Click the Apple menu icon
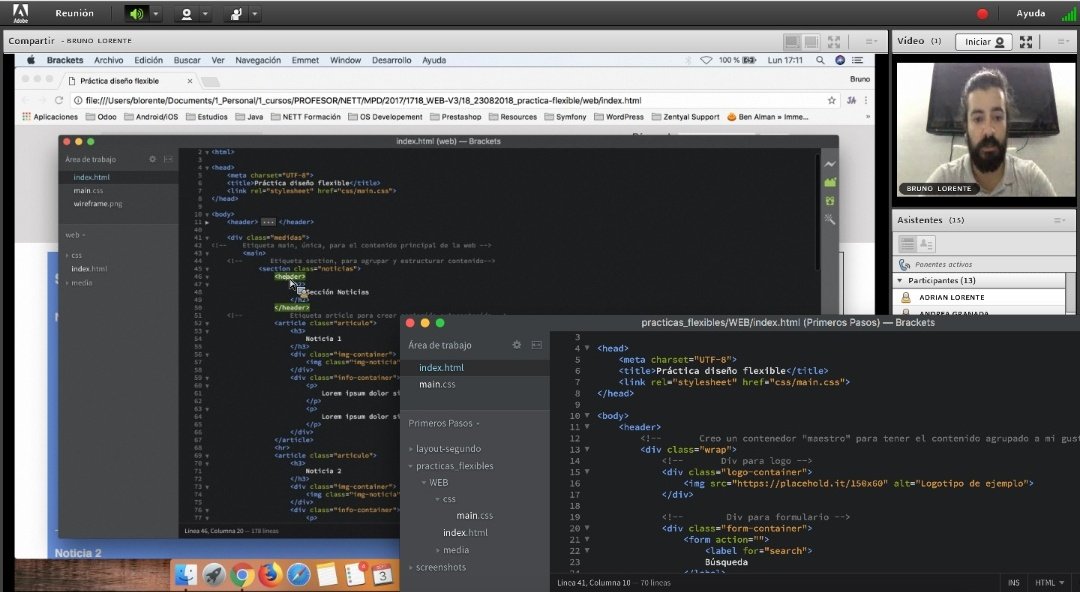 tap(31, 60)
